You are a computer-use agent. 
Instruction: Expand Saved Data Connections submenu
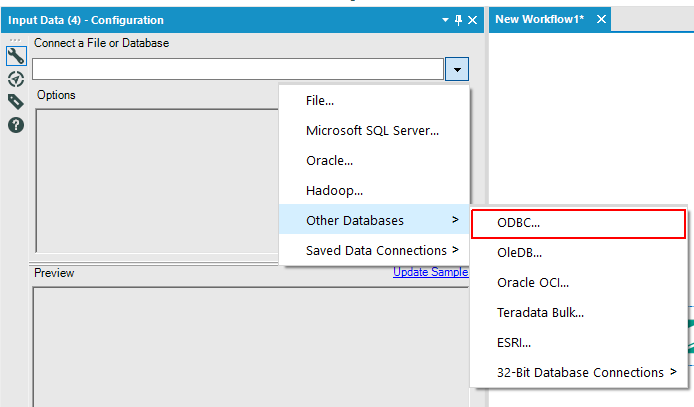pos(374,250)
